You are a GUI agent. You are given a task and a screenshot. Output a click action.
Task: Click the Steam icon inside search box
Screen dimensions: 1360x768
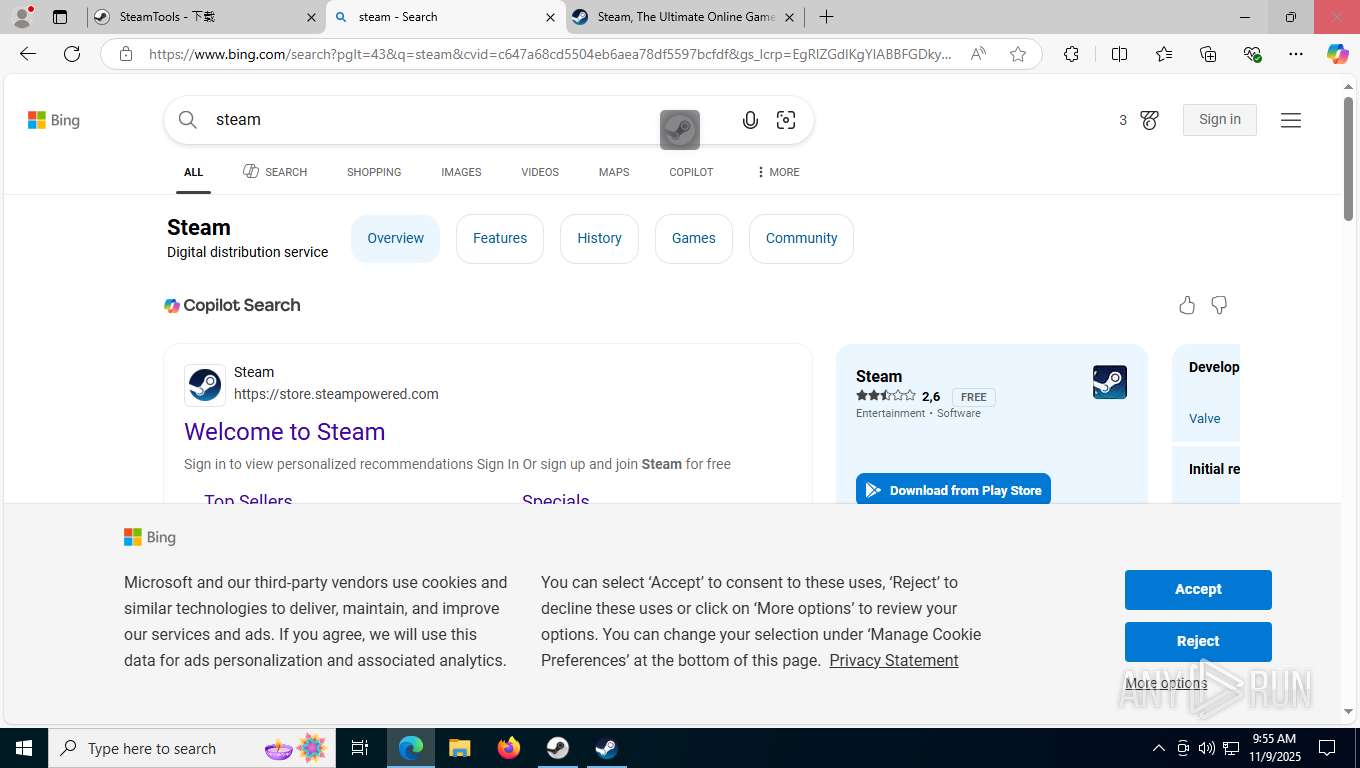[680, 130]
